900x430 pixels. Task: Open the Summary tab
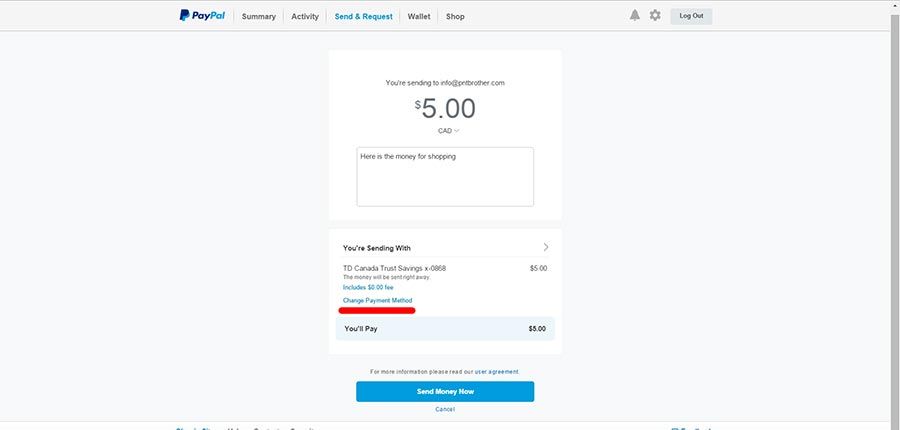pos(258,17)
